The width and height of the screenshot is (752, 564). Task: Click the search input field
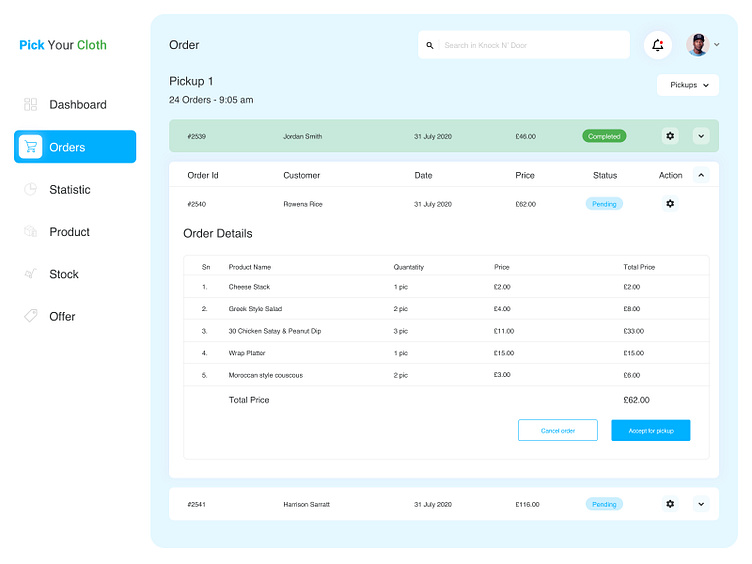[530, 45]
